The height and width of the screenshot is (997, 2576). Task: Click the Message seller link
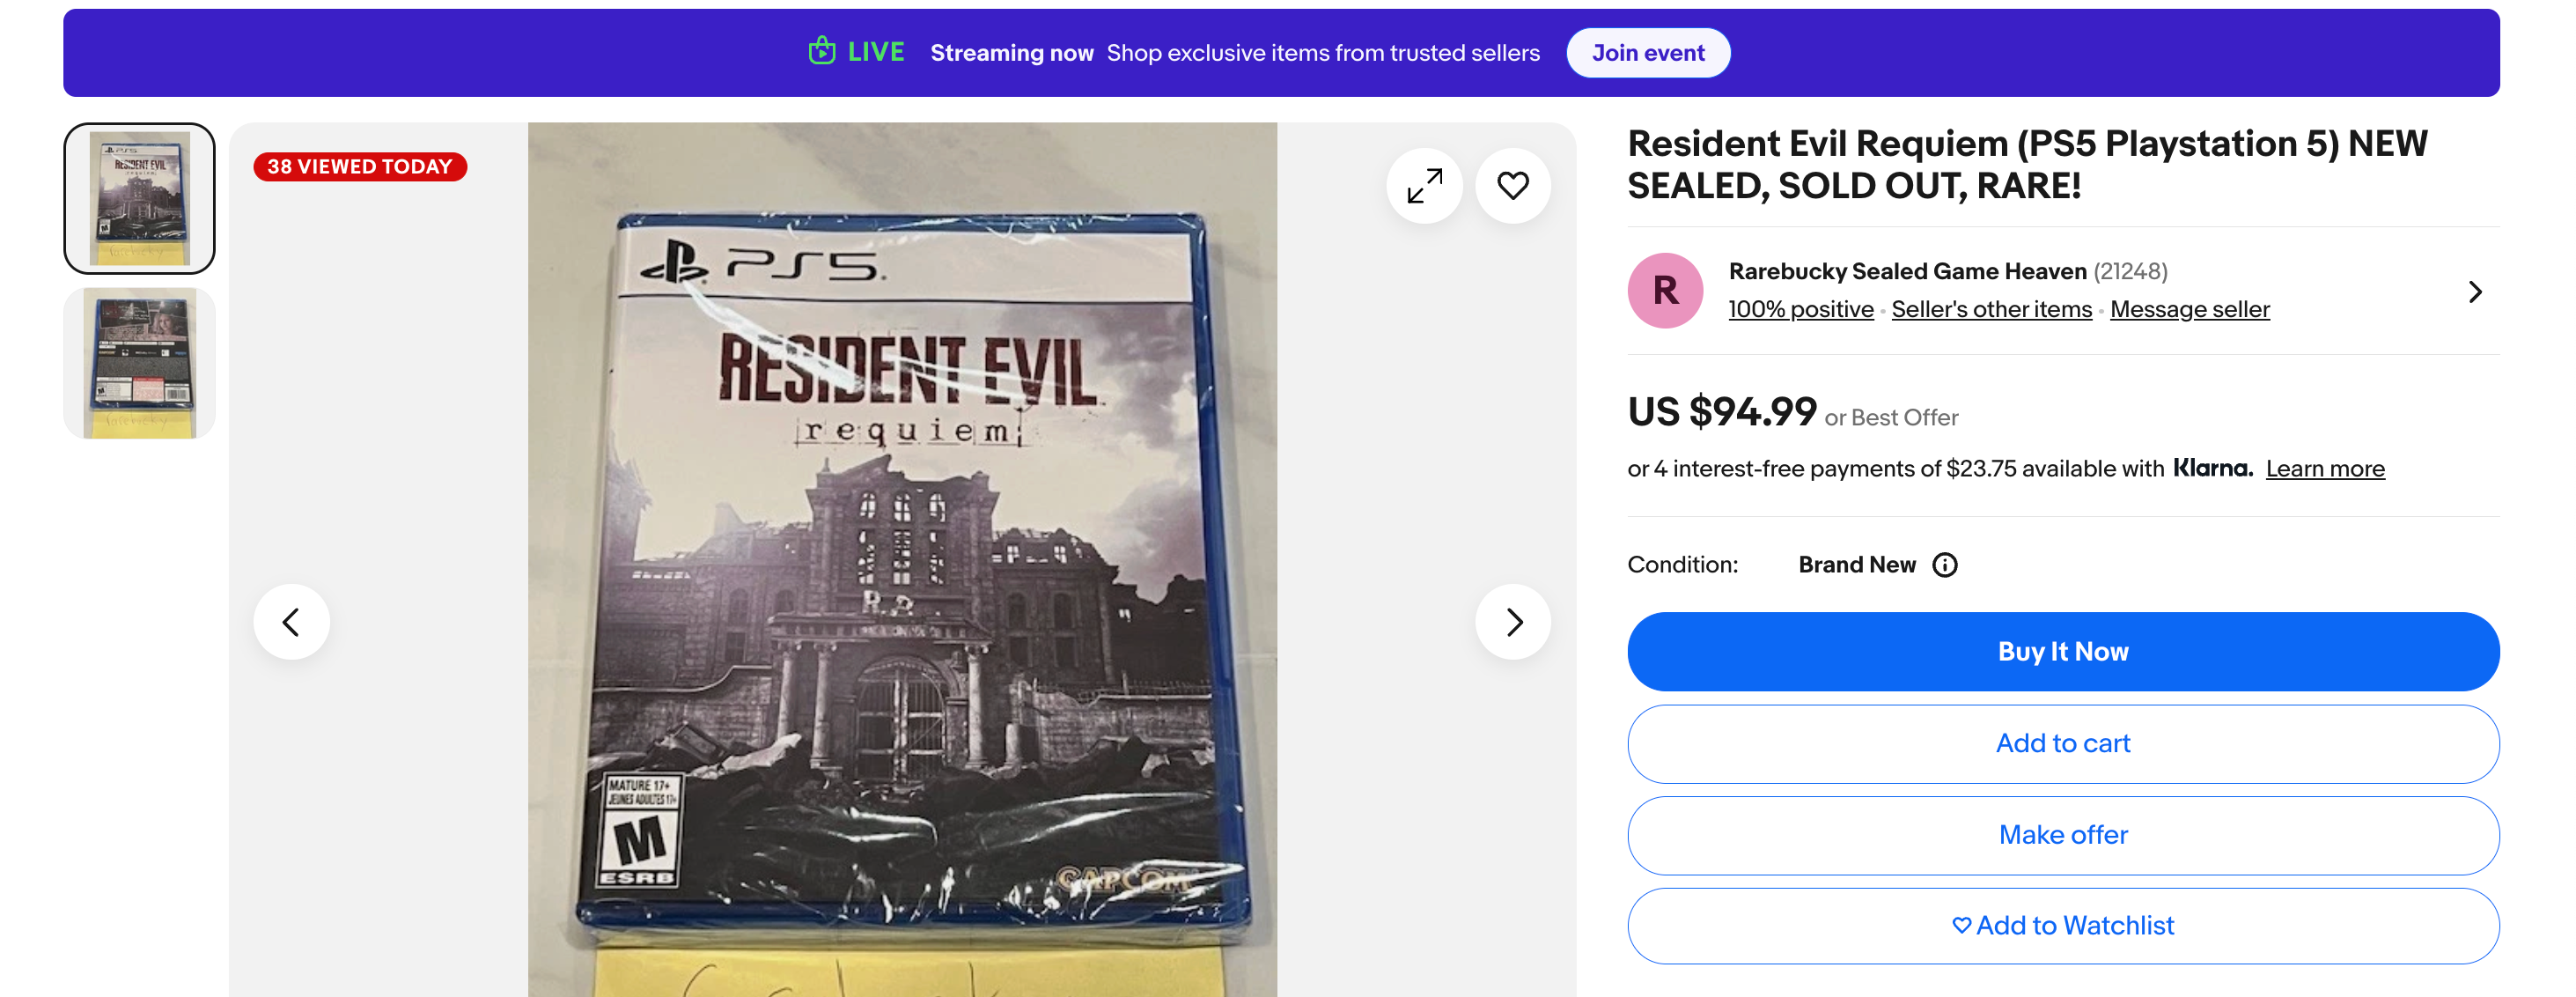click(2189, 310)
